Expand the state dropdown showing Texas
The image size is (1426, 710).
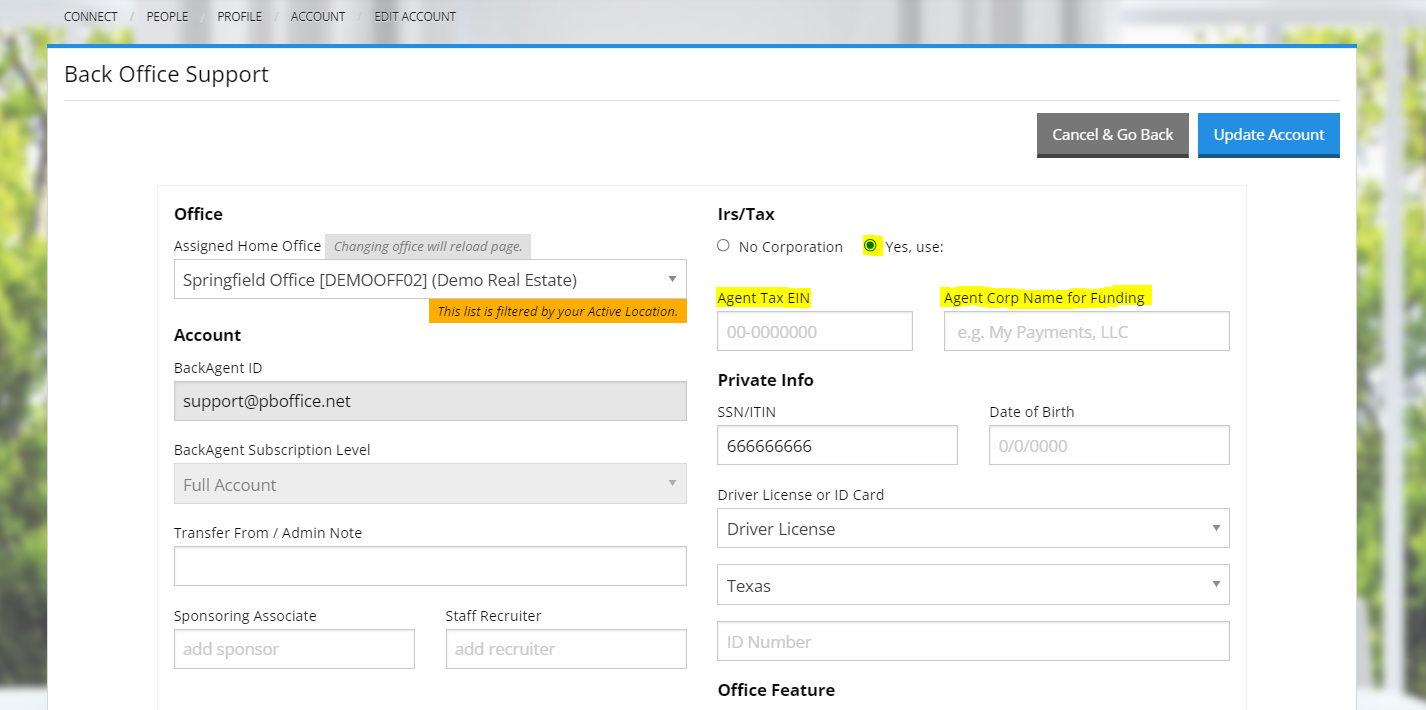click(x=973, y=584)
